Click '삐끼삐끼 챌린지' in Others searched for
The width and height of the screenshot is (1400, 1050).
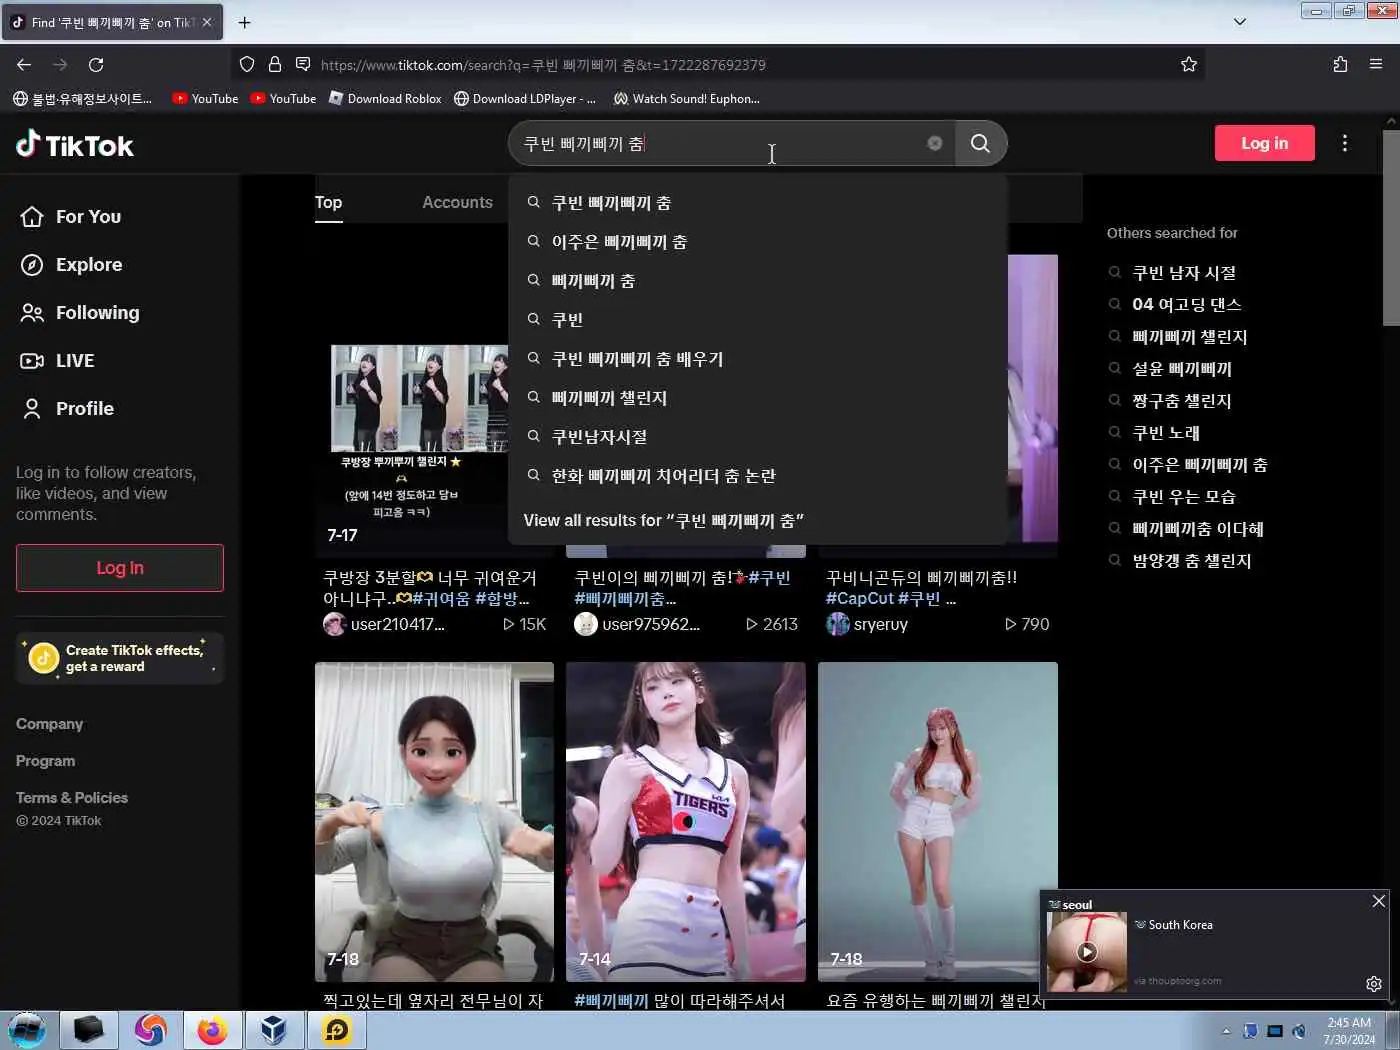1190,337
